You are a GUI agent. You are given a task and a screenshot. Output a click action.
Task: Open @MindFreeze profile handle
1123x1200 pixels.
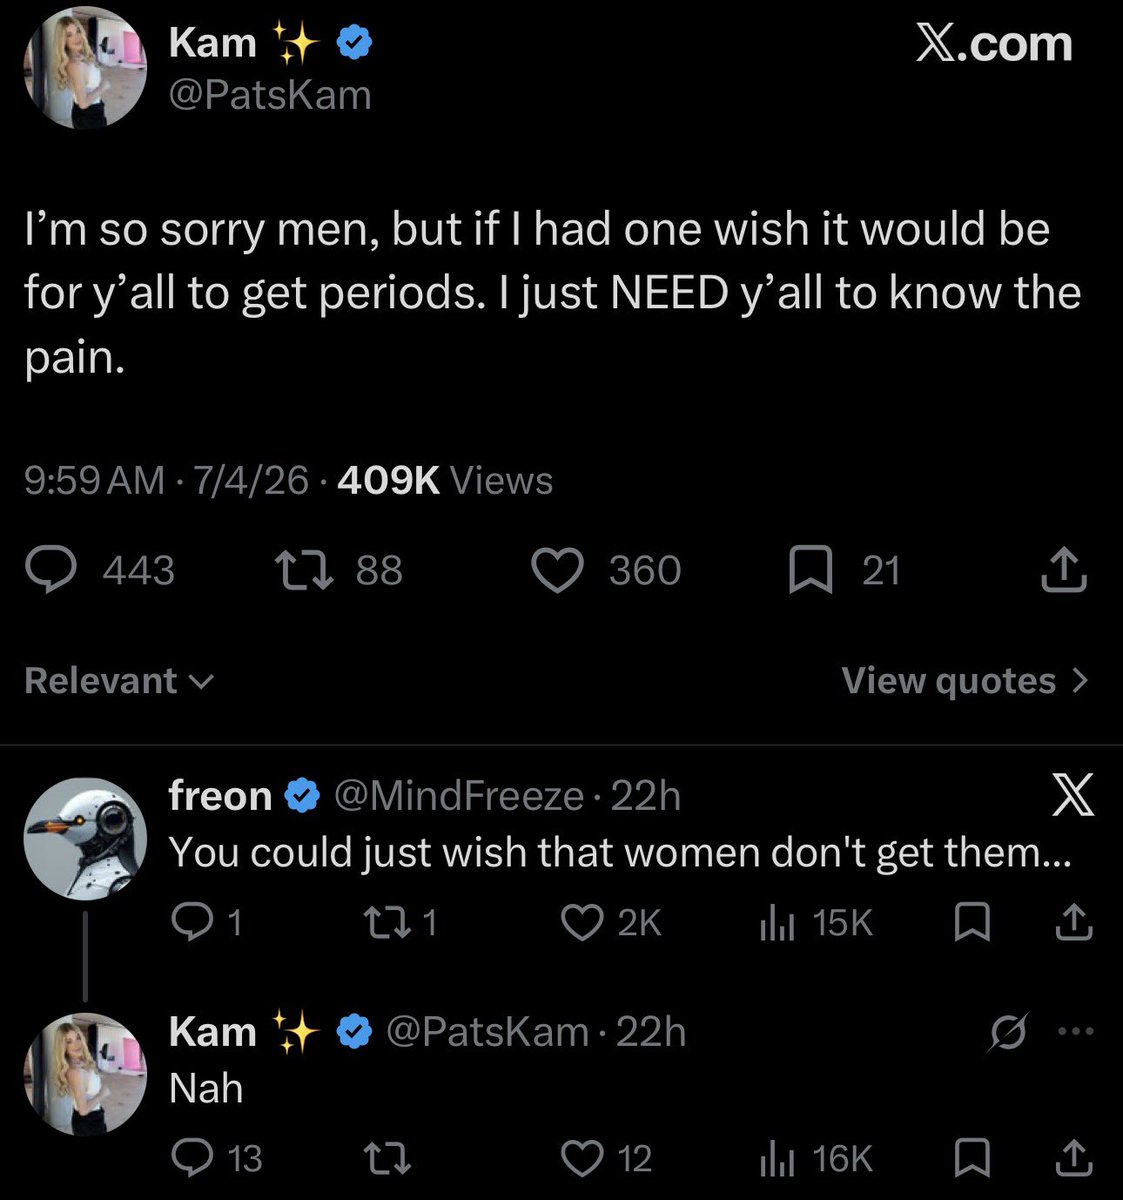coord(458,796)
